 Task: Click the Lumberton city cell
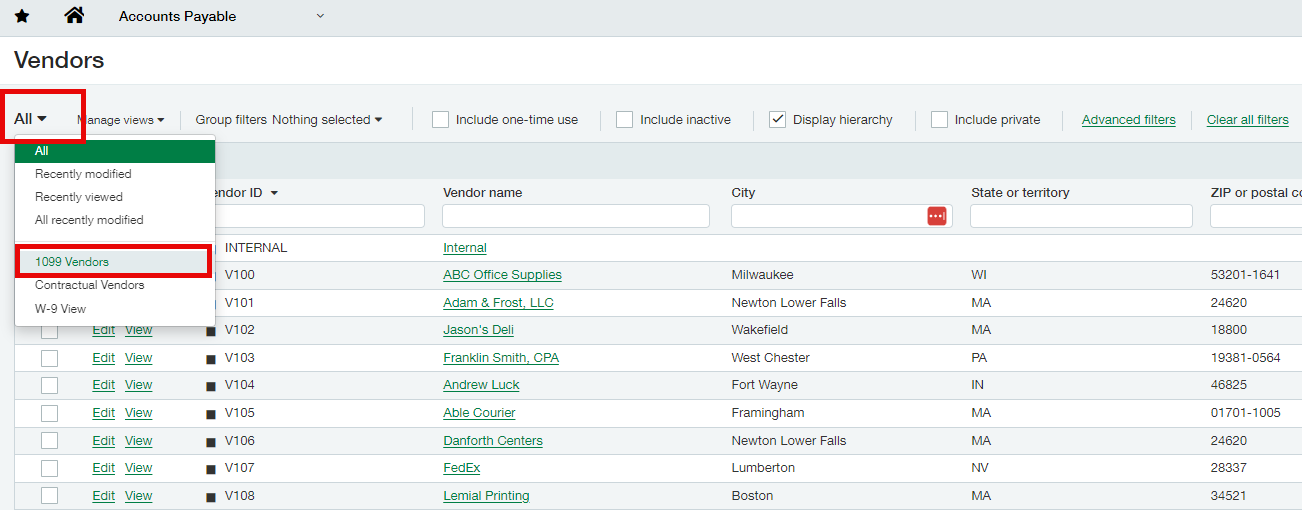pos(763,468)
